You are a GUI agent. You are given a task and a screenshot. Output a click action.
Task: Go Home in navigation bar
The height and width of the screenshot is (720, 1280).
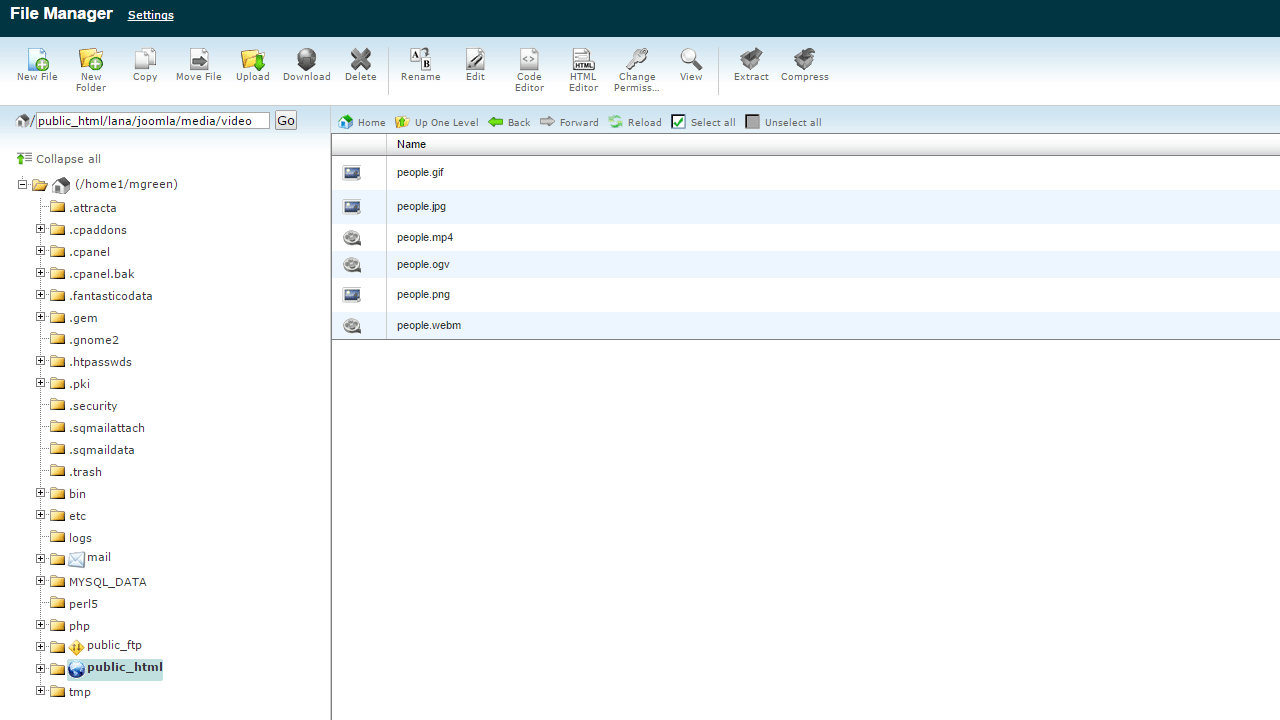click(362, 122)
